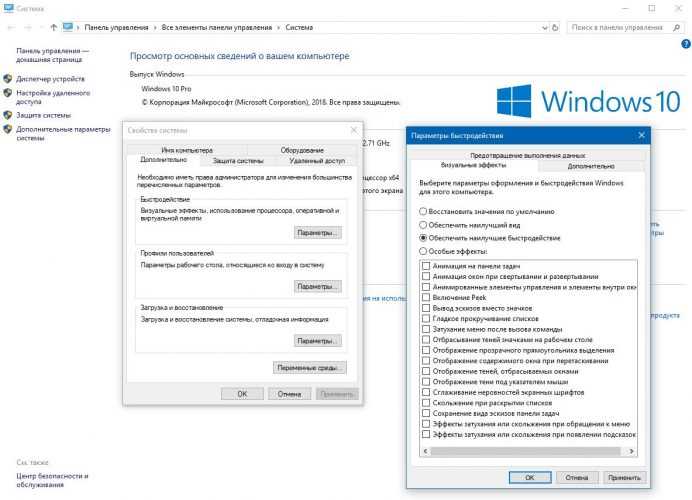Viewport: 692px width, 500px height.
Task: Open Центр безопасности и обслуживания link
Action: [53, 480]
